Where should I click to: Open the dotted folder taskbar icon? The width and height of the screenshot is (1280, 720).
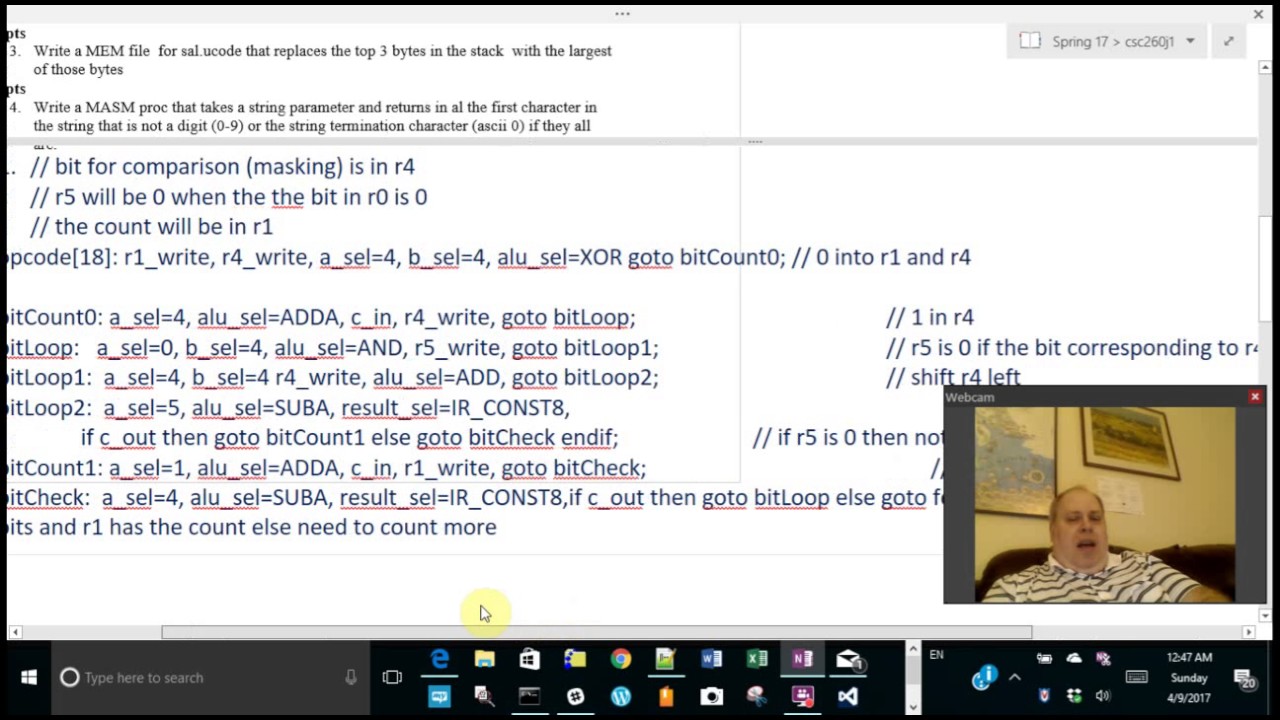575,659
